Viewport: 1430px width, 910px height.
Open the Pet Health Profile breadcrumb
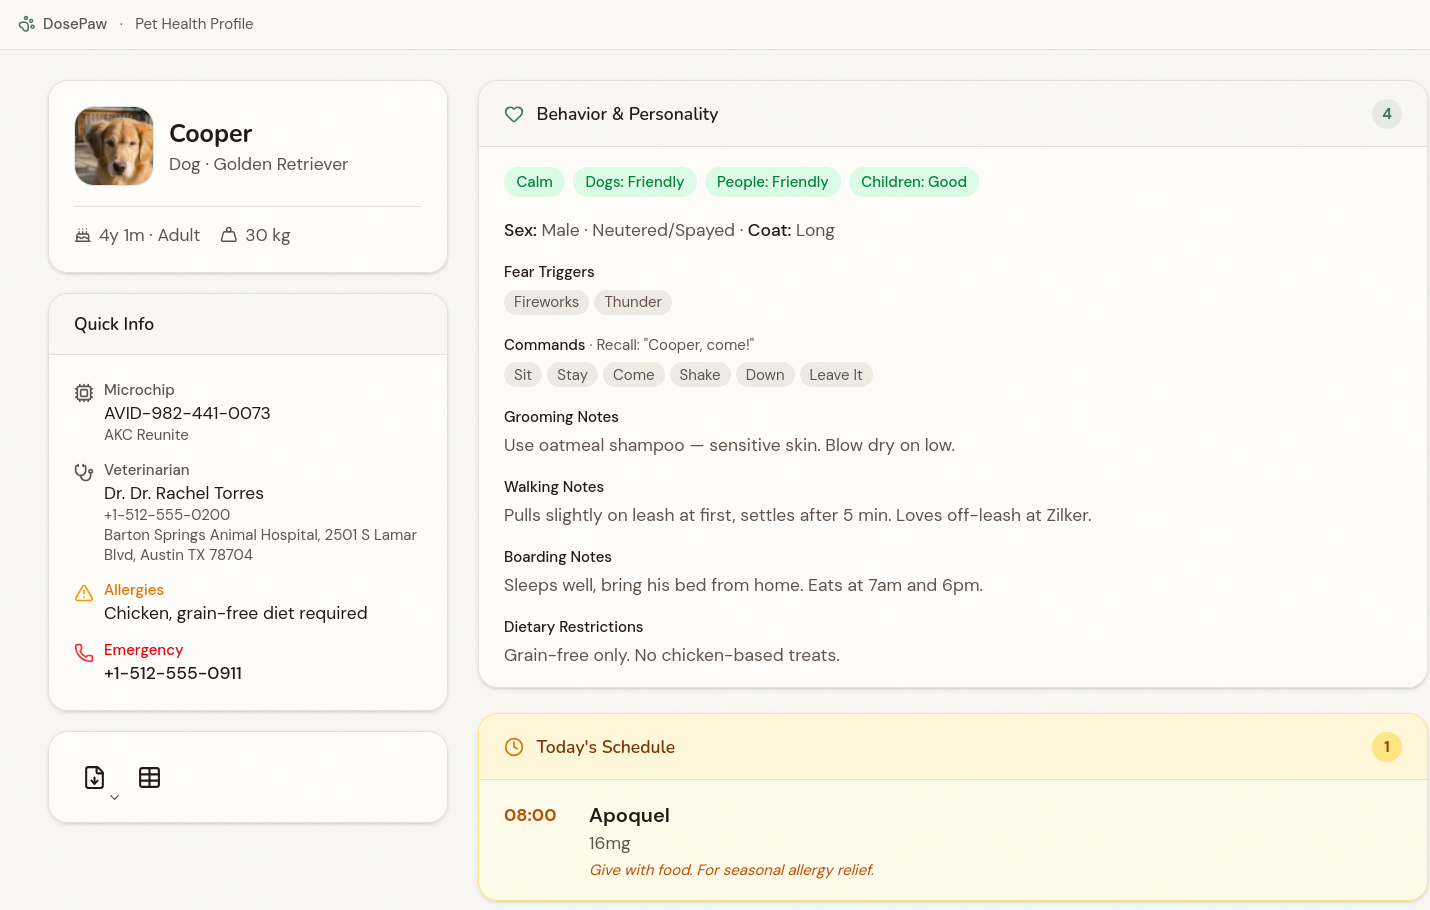[x=194, y=24]
